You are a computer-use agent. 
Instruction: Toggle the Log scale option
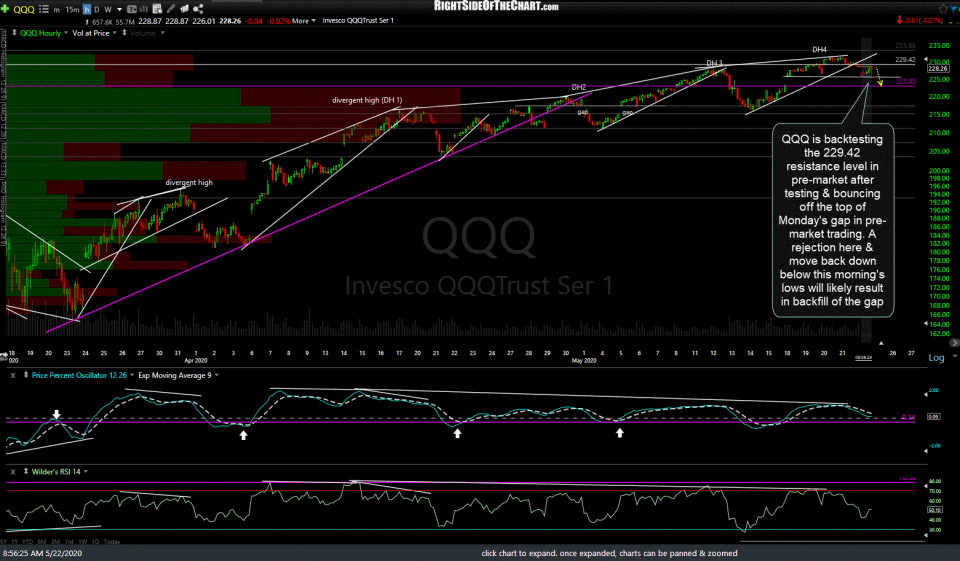[936, 358]
